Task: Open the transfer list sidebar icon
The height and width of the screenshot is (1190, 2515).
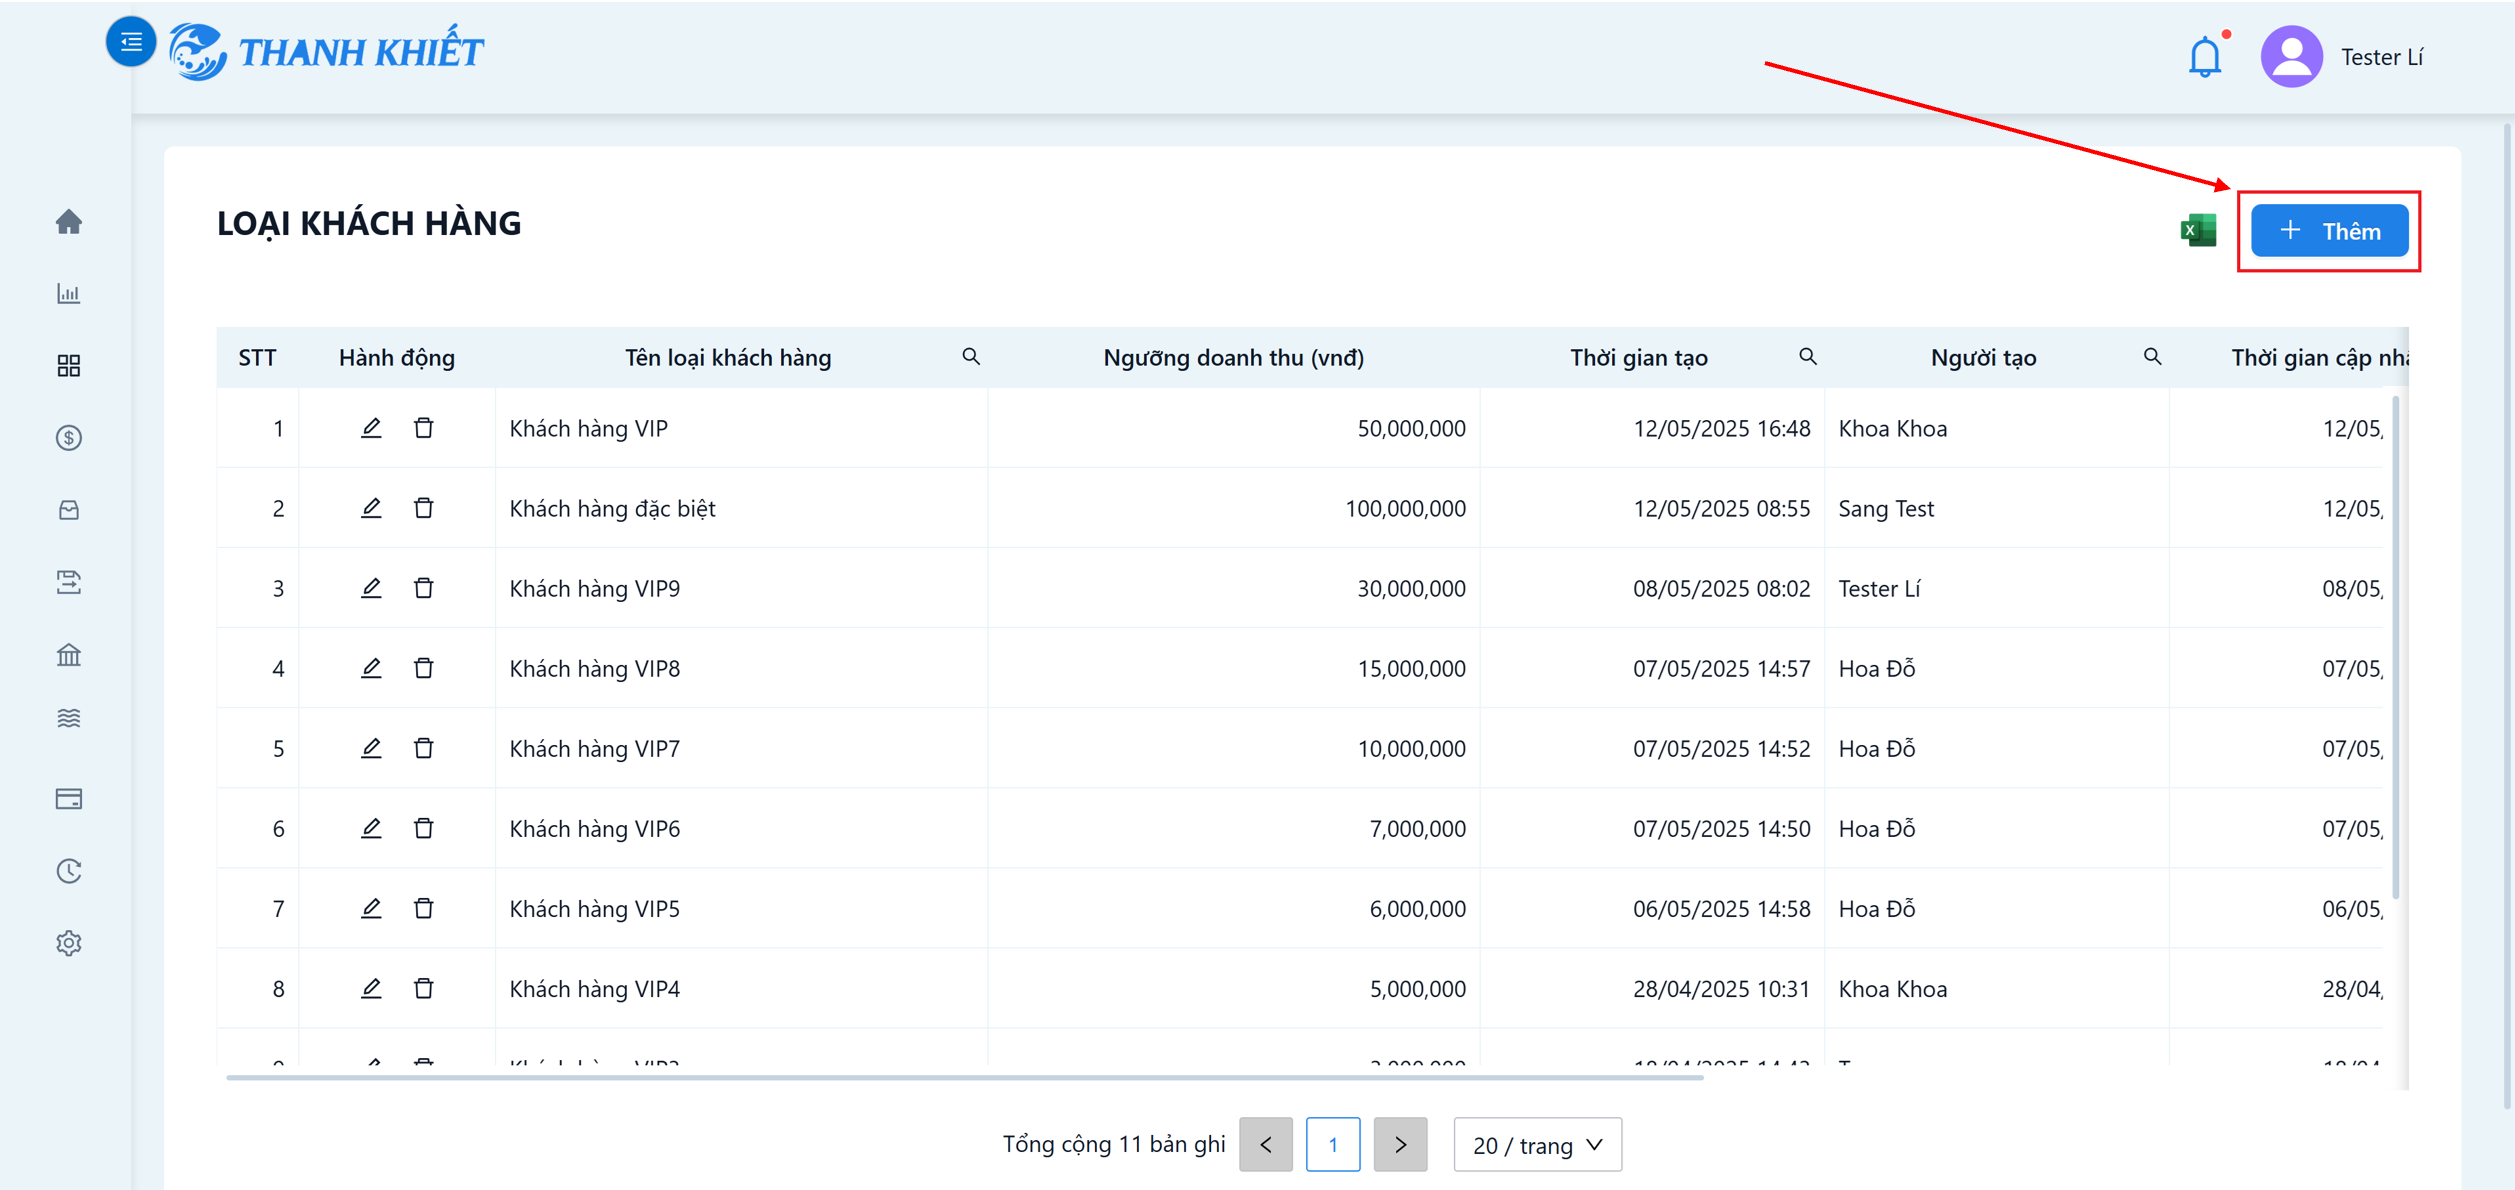Action: coord(69,582)
